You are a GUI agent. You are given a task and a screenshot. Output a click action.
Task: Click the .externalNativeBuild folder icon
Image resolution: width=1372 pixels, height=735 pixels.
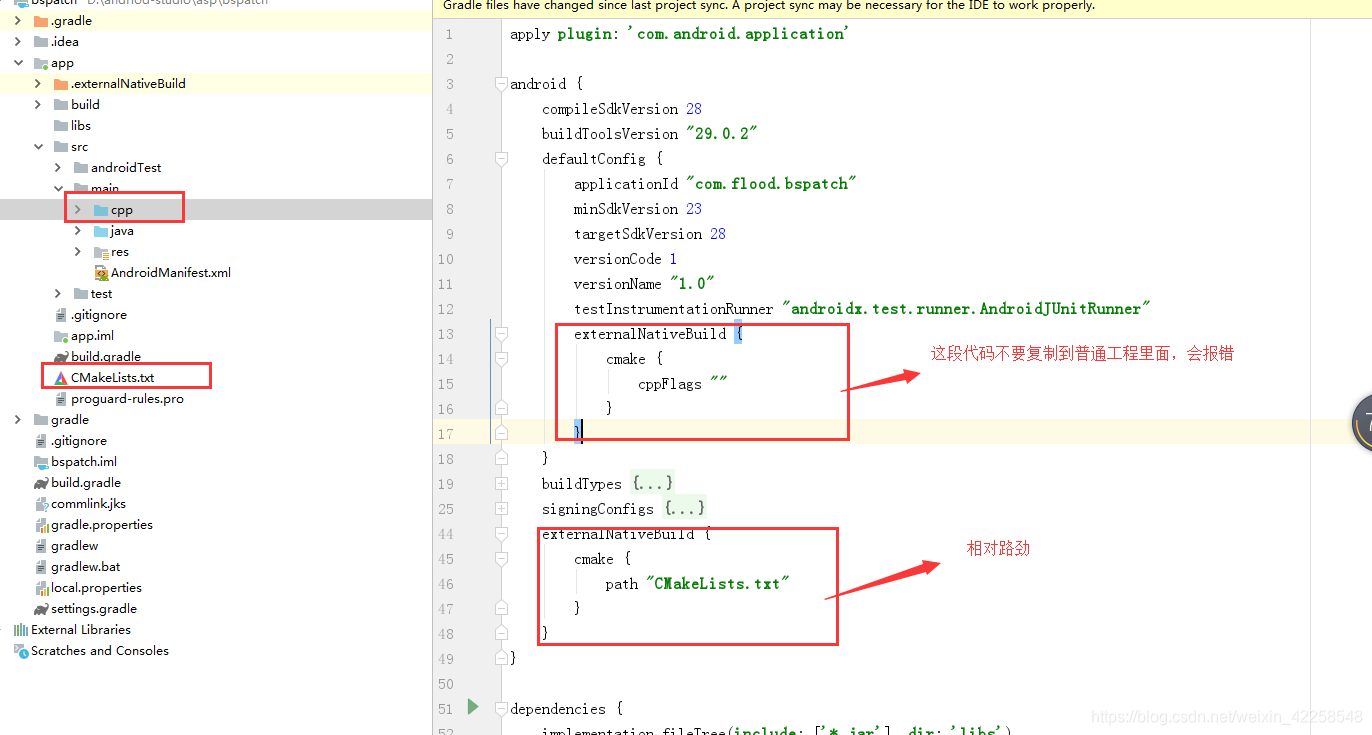61,84
